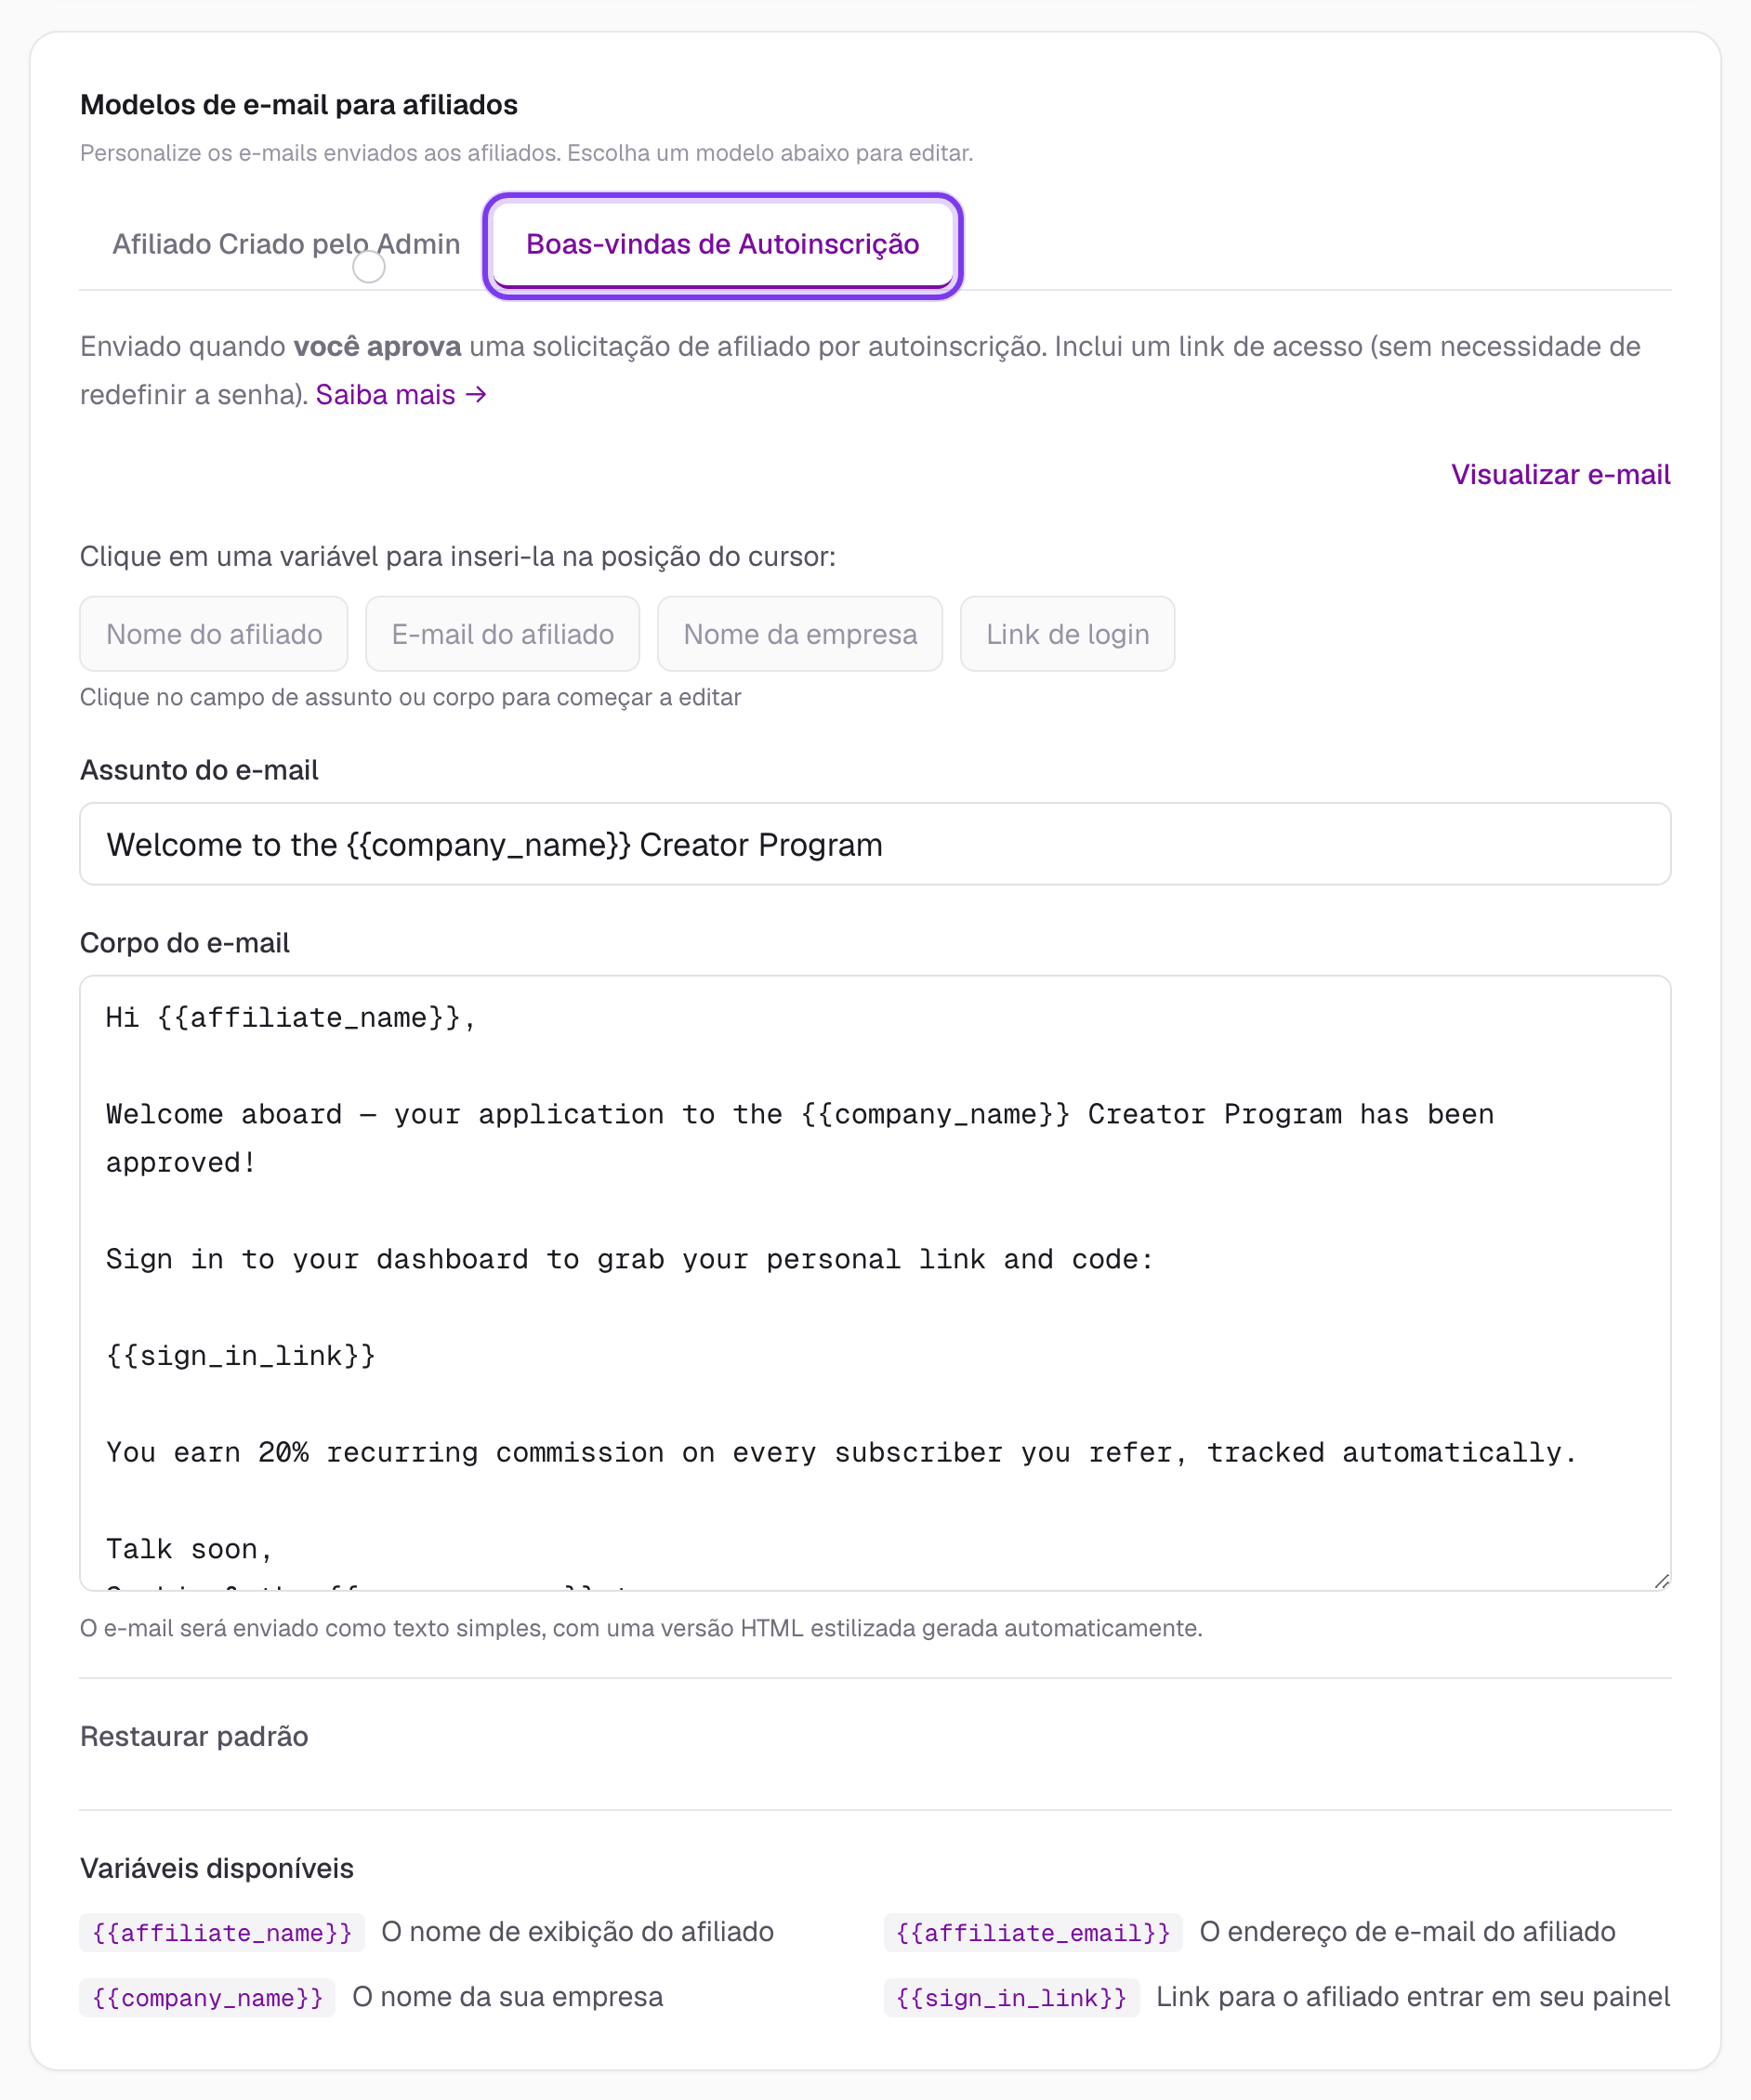1751x2100 pixels.
Task: Click the {{sign_in_link}} line in email body
Action: [x=241, y=1356]
